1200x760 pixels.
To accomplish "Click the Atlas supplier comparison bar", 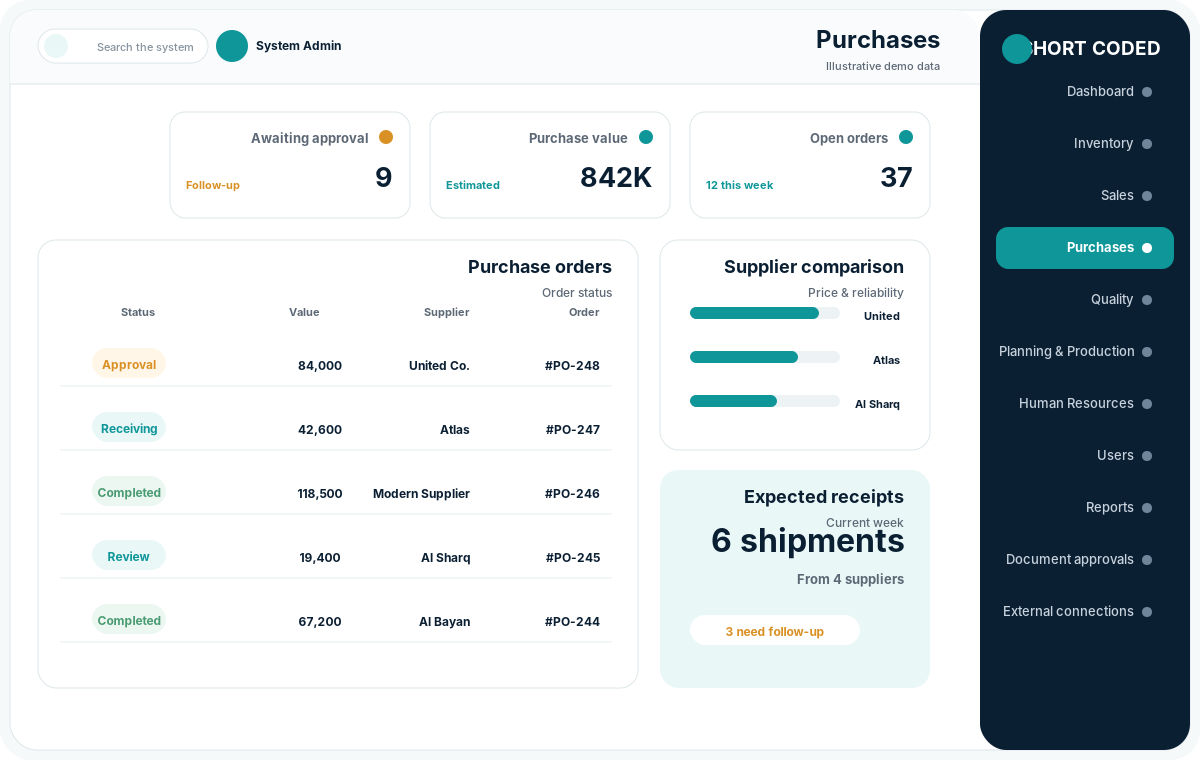I will 765,357.
